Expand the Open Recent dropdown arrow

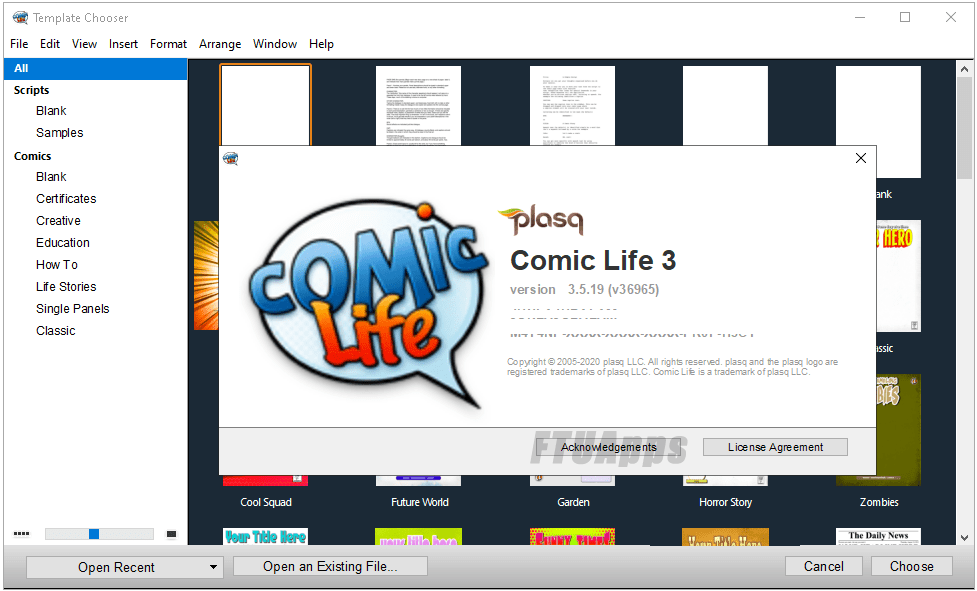(x=213, y=567)
